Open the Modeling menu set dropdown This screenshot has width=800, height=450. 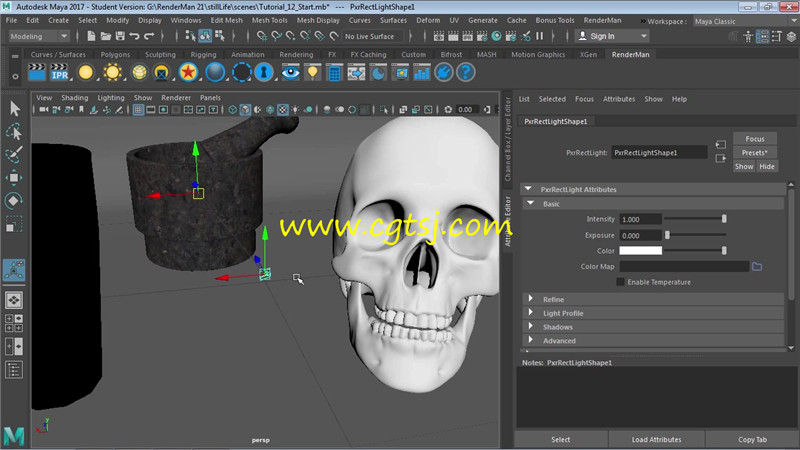tap(39, 36)
